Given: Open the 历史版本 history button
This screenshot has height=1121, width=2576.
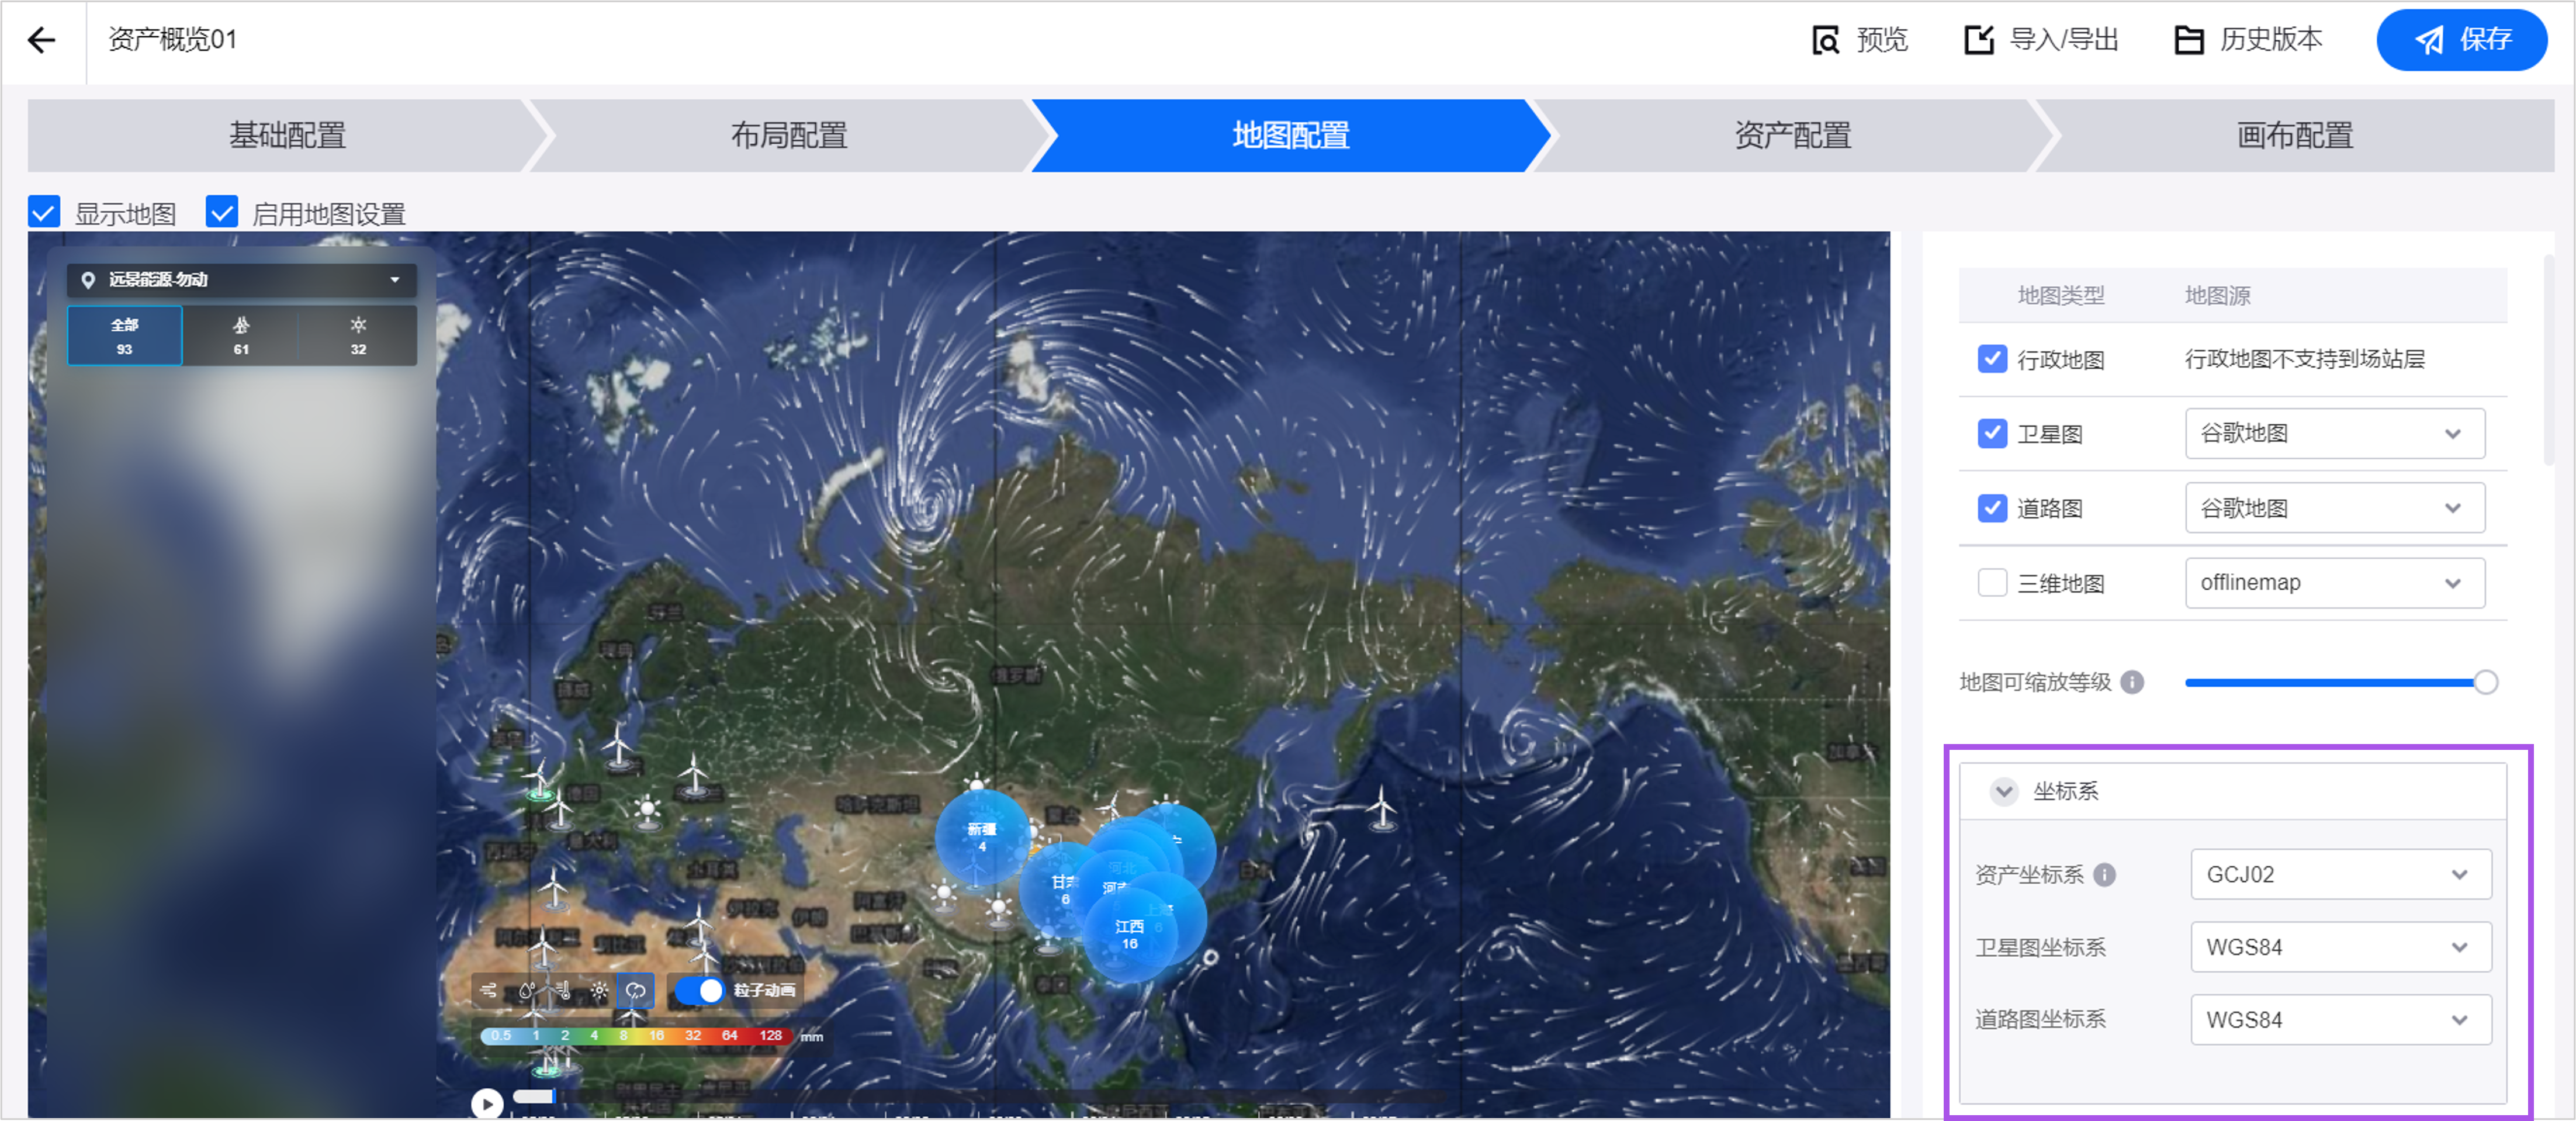Looking at the screenshot, I should pyautogui.click(x=2249, y=40).
